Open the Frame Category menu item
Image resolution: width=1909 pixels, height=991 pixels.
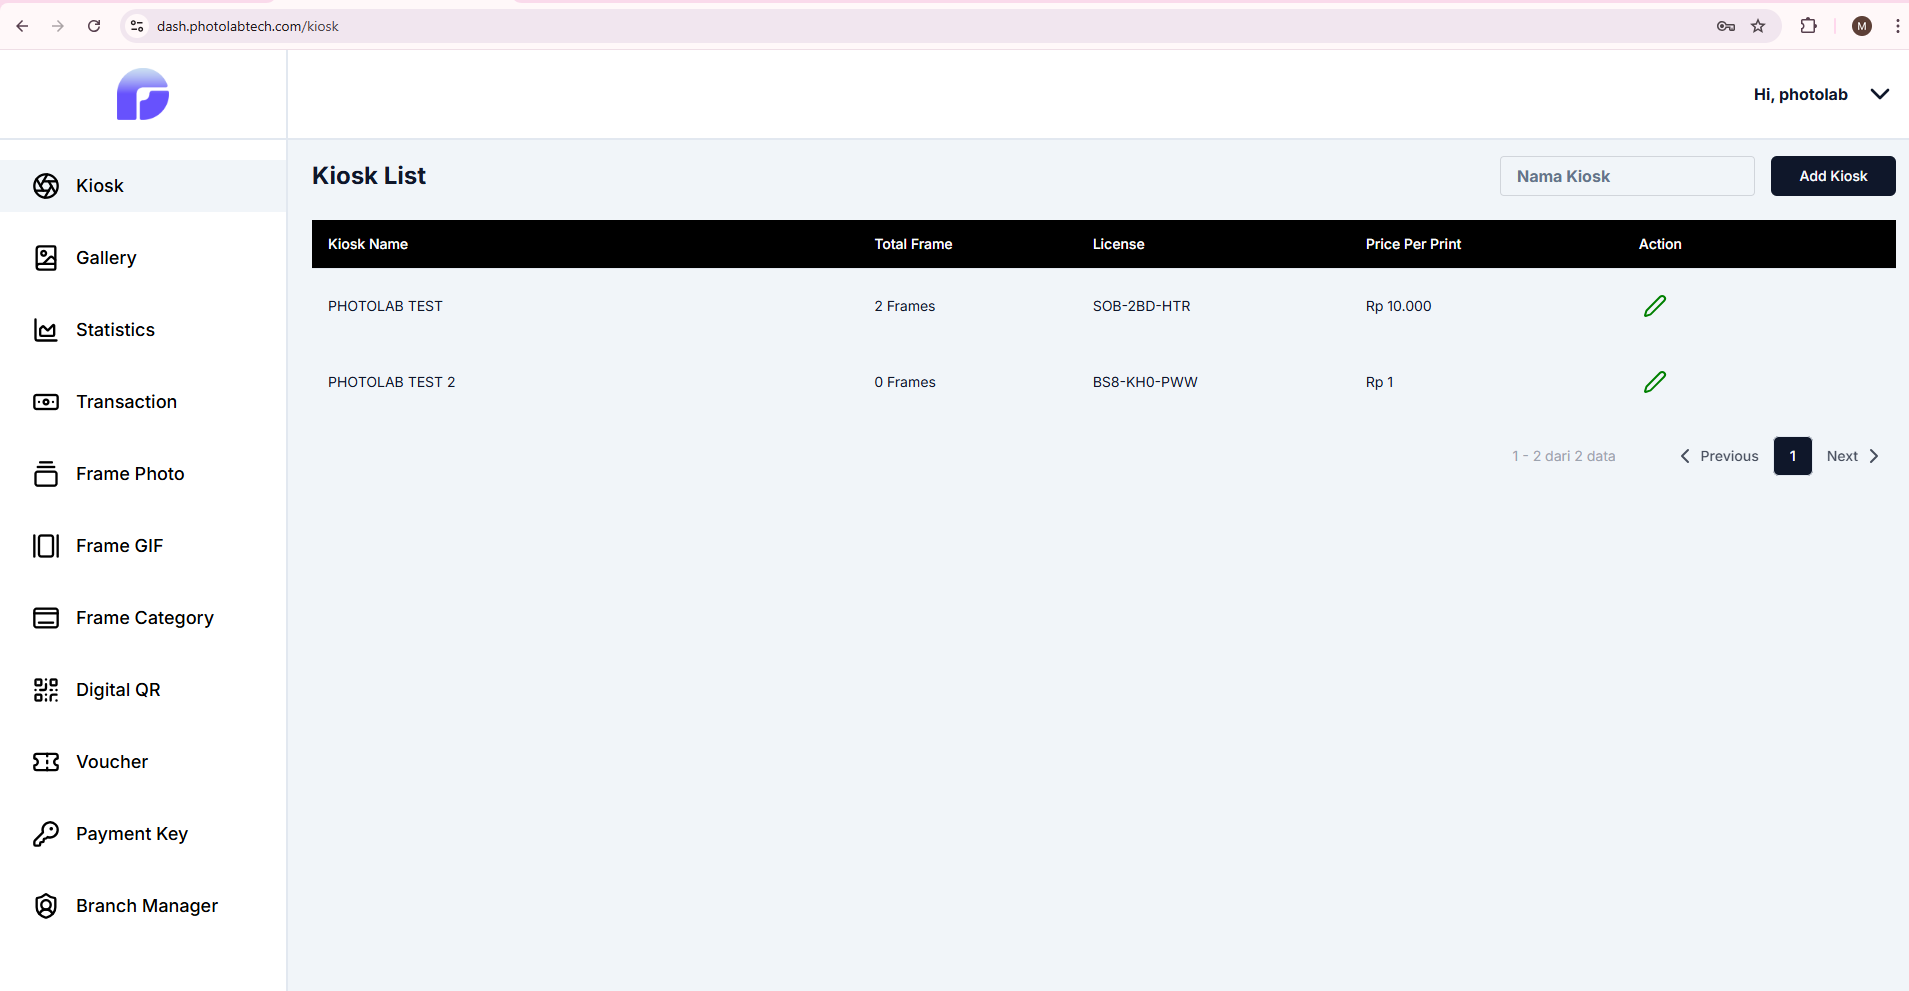click(x=144, y=618)
